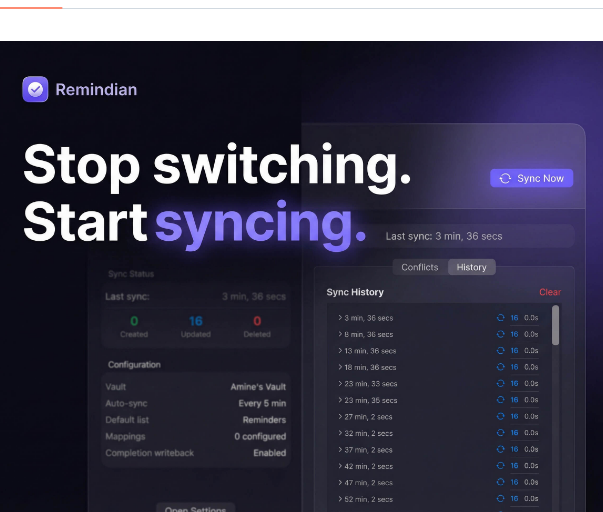Click the sync icon in the 47 min, 2 secs row
The image size is (603, 512).
click(x=500, y=482)
